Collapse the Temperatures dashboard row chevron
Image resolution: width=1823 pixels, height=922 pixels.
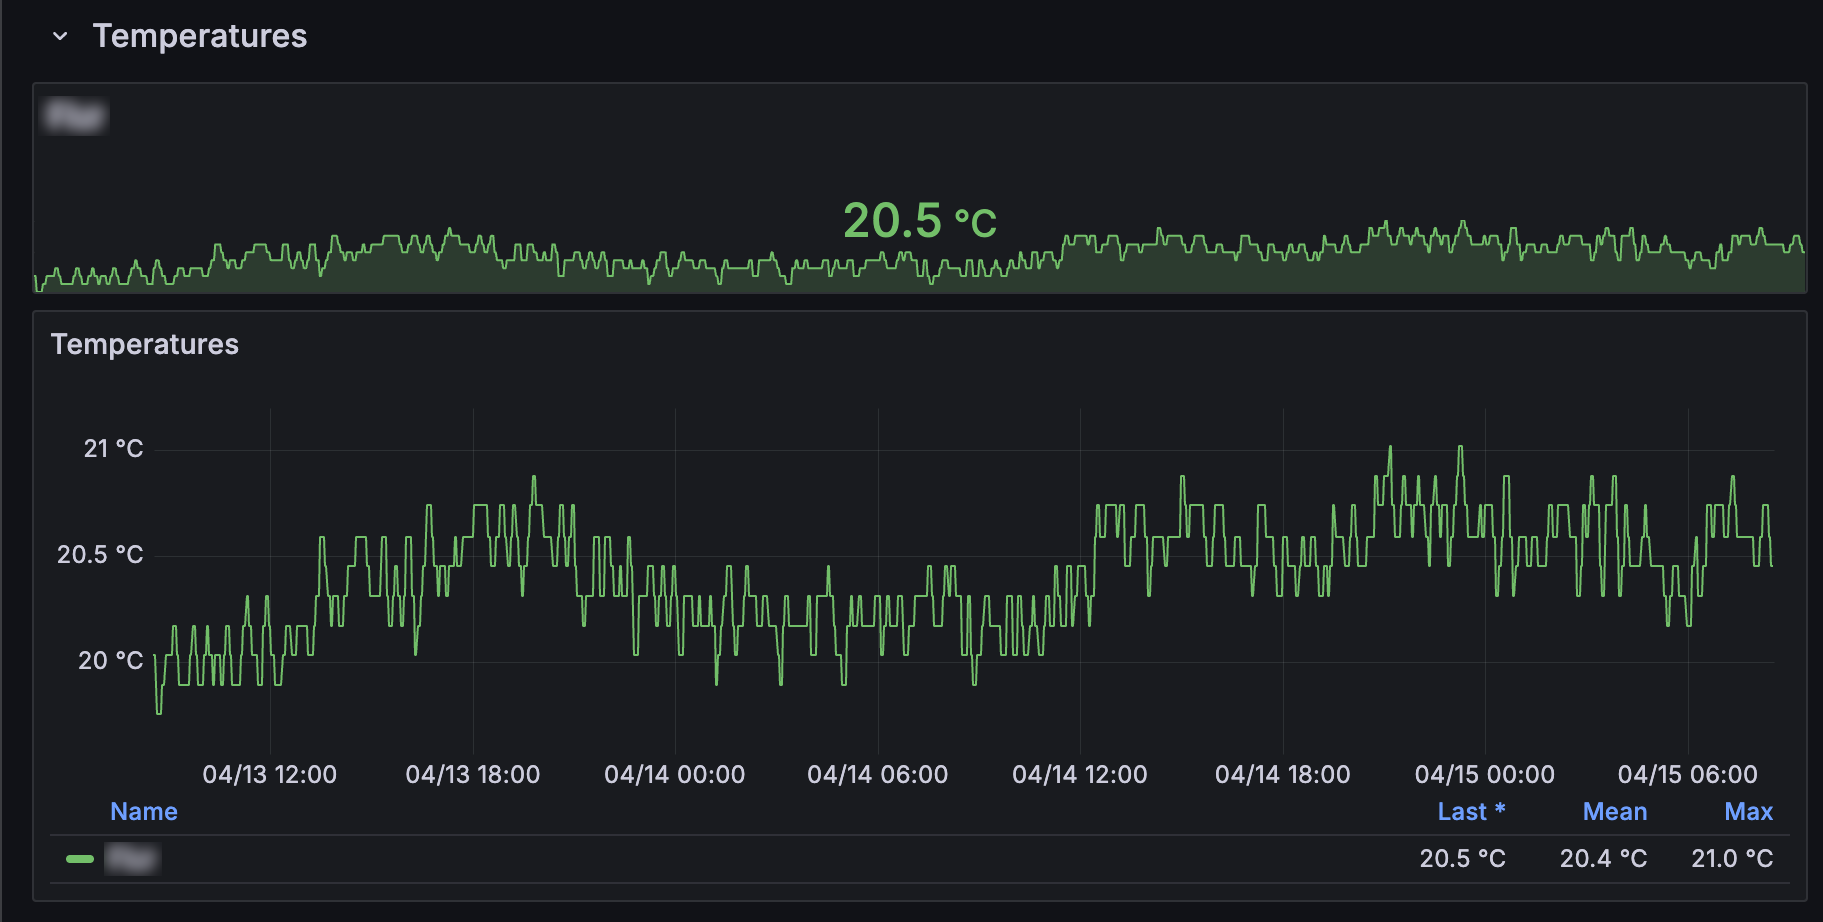click(60, 36)
